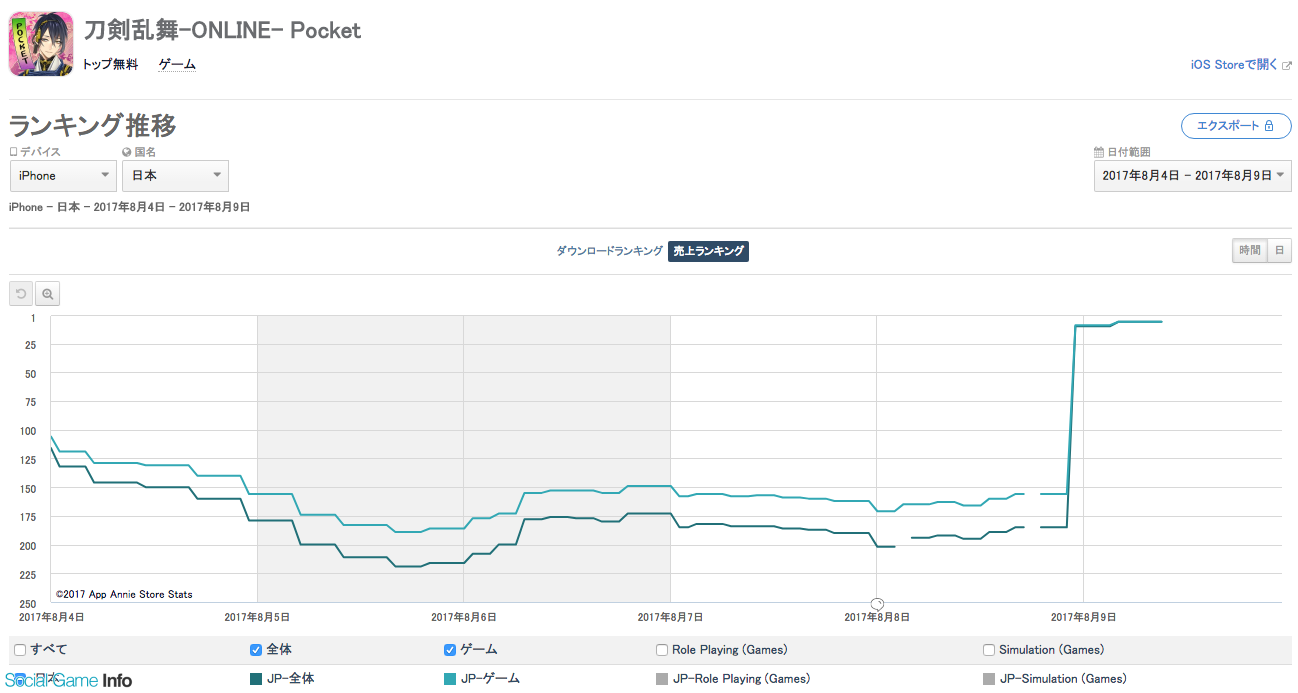This screenshot has width=1298, height=693.
Task: Enable the Simulation (Games) checkbox
Action: [989, 650]
